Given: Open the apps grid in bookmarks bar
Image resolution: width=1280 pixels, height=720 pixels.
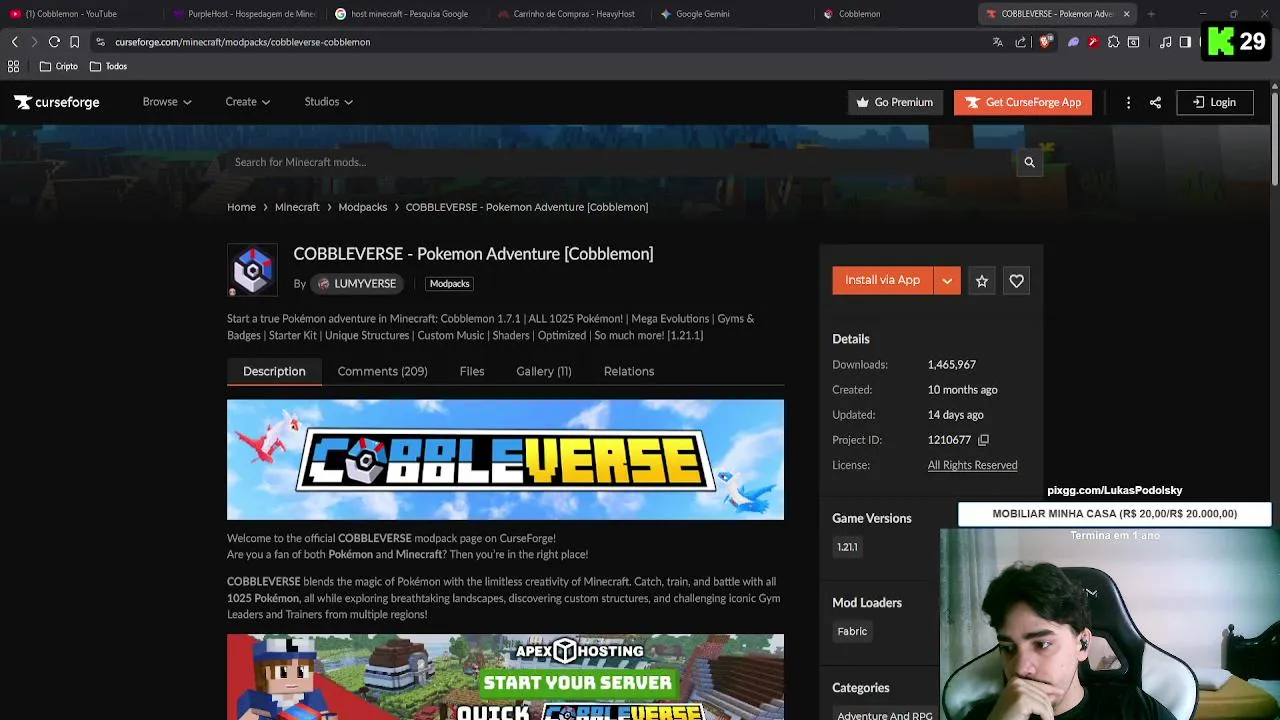Looking at the screenshot, I should pos(13,66).
